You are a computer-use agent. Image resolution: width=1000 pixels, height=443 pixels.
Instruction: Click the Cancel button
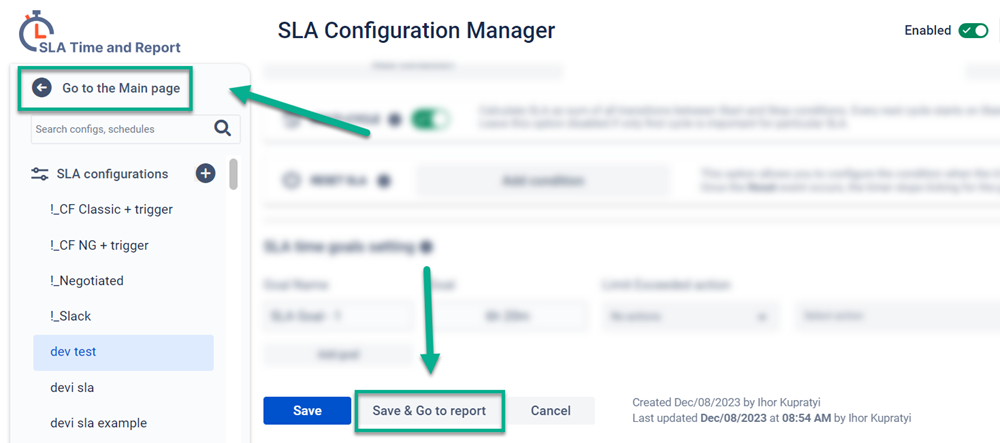tap(551, 411)
